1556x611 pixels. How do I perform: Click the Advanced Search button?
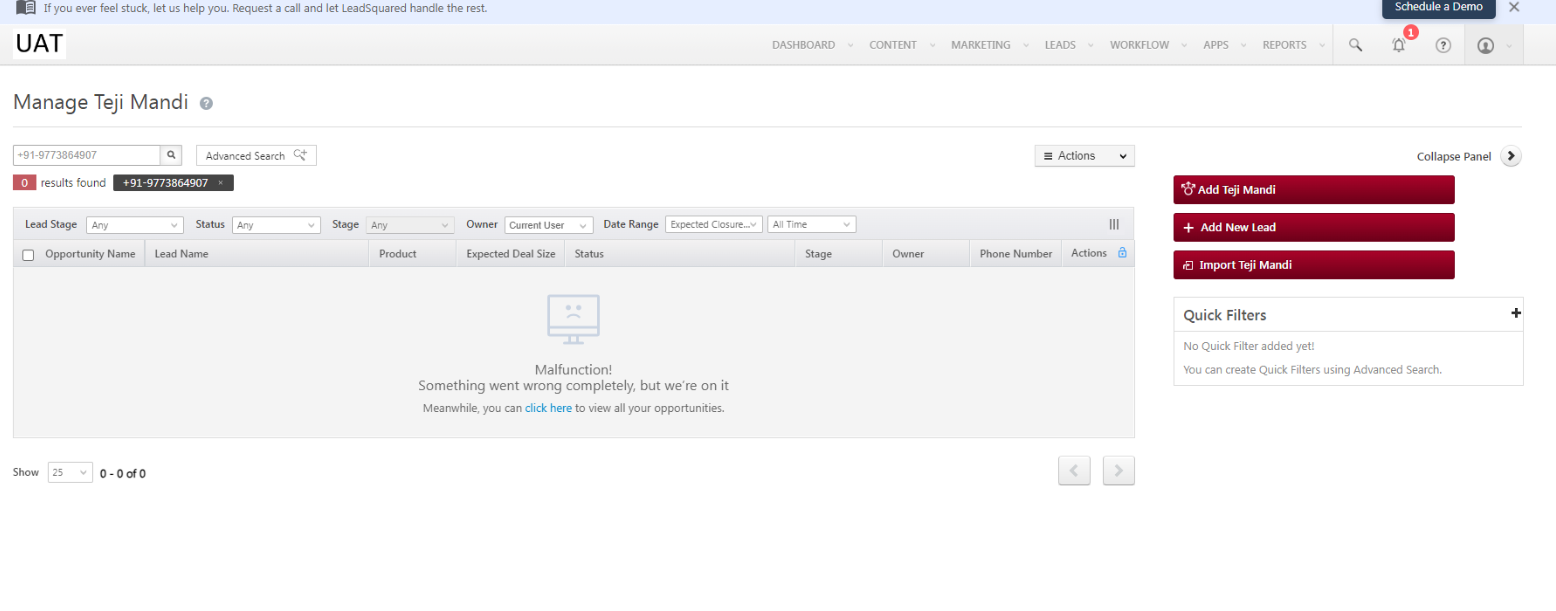(256, 156)
